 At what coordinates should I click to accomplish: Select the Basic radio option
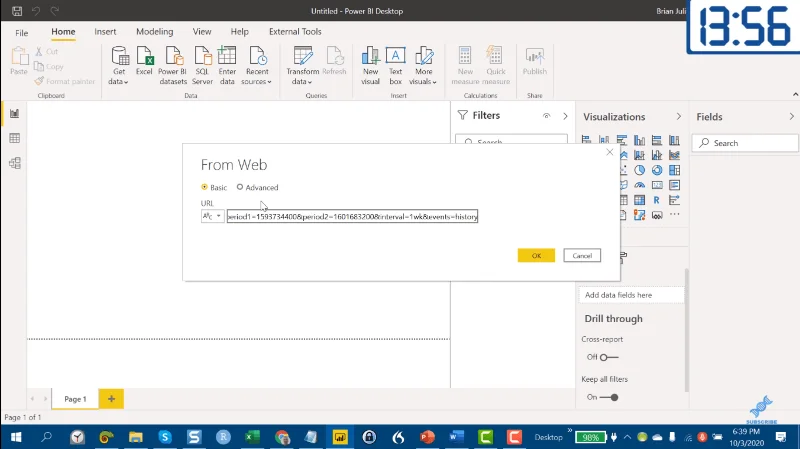(x=205, y=187)
